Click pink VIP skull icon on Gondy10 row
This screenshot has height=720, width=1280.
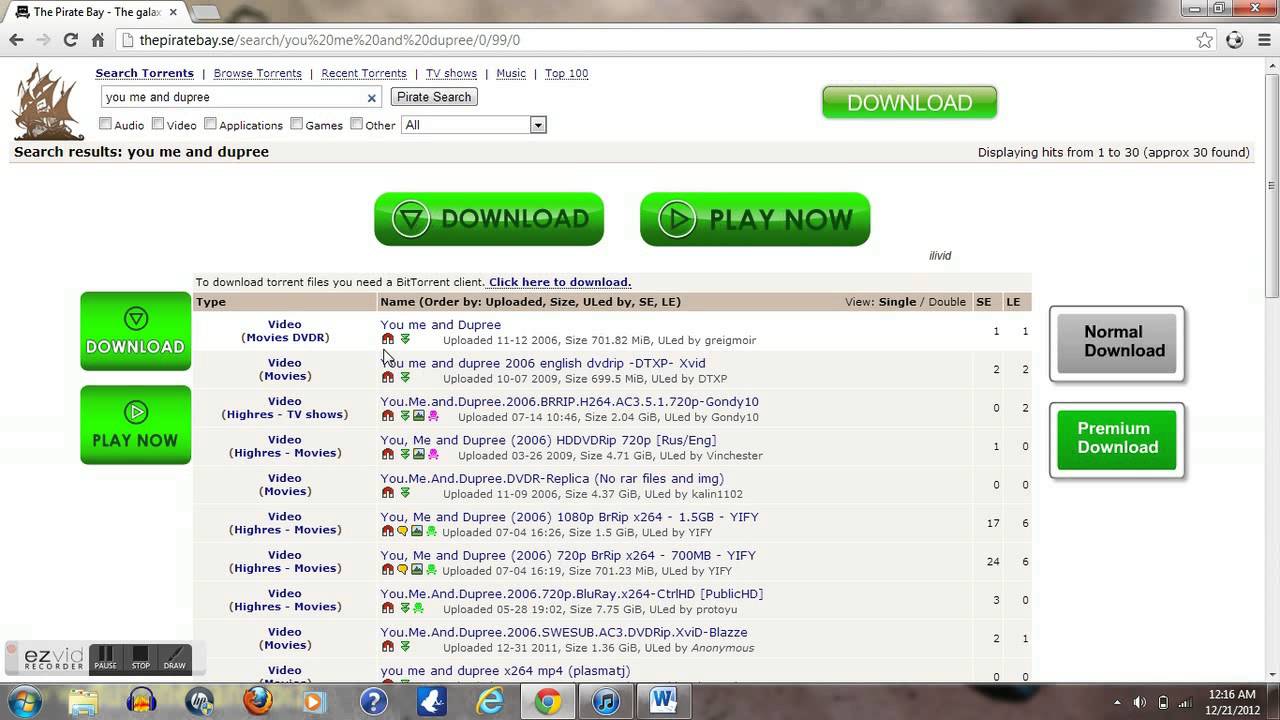(433, 416)
